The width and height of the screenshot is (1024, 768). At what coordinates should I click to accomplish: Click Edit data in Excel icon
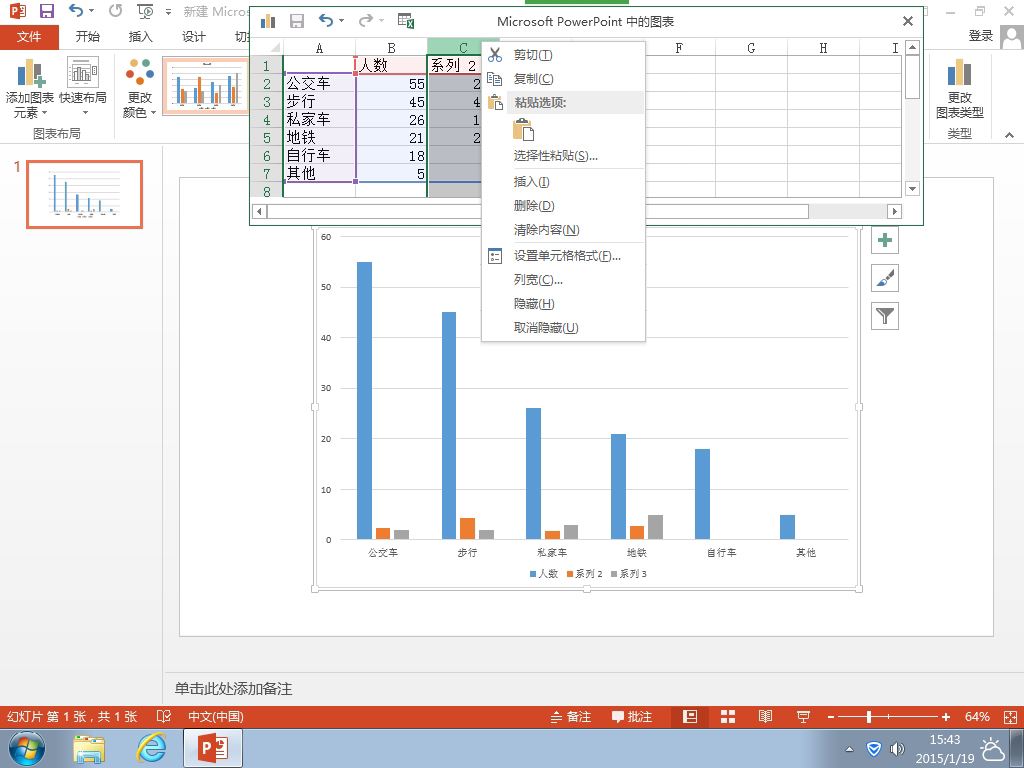406,21
